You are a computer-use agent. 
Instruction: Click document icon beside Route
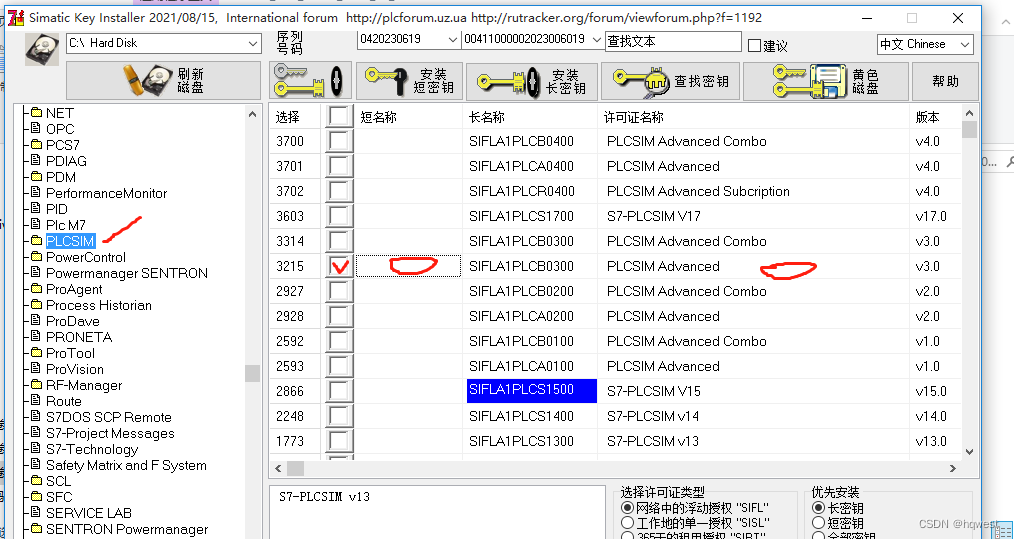[36, 401]
